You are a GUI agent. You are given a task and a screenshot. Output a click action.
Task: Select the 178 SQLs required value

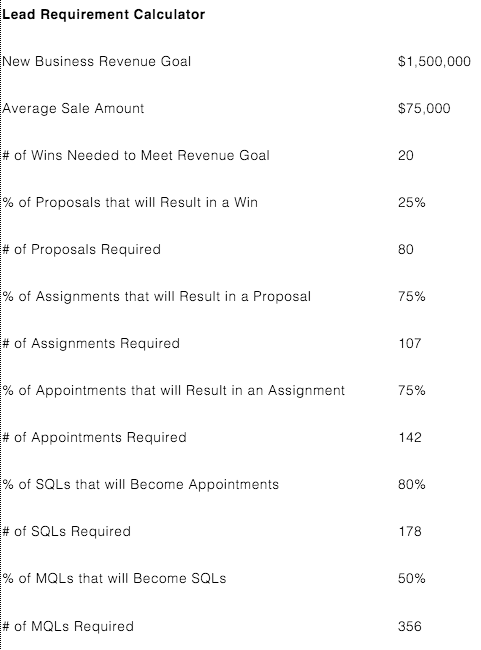coord(410,531)
